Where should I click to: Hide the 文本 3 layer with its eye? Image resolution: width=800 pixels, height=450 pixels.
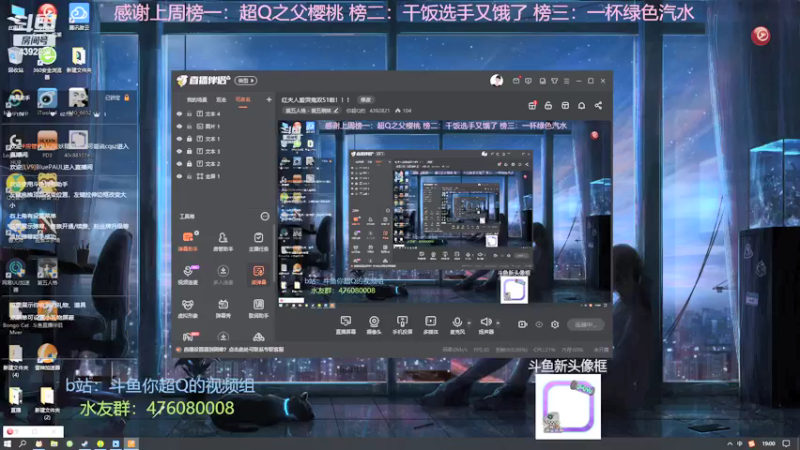(x=179, y=151)
